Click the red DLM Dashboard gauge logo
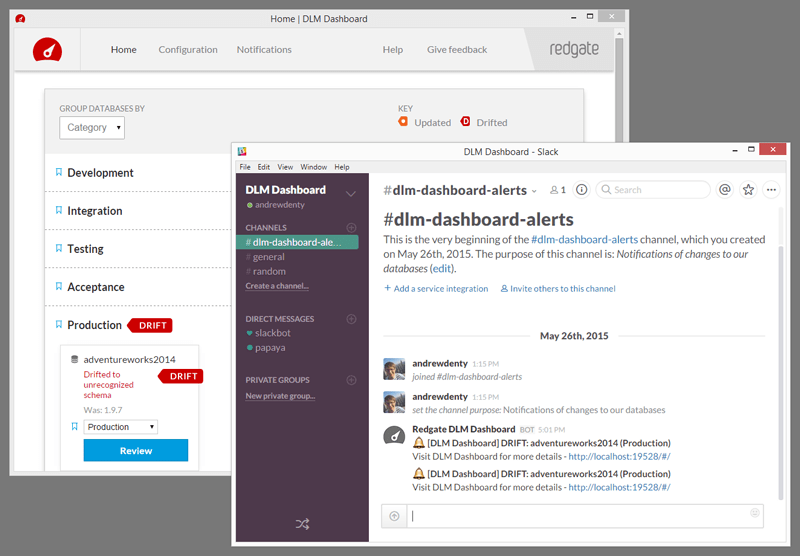 tap(47, 50)
